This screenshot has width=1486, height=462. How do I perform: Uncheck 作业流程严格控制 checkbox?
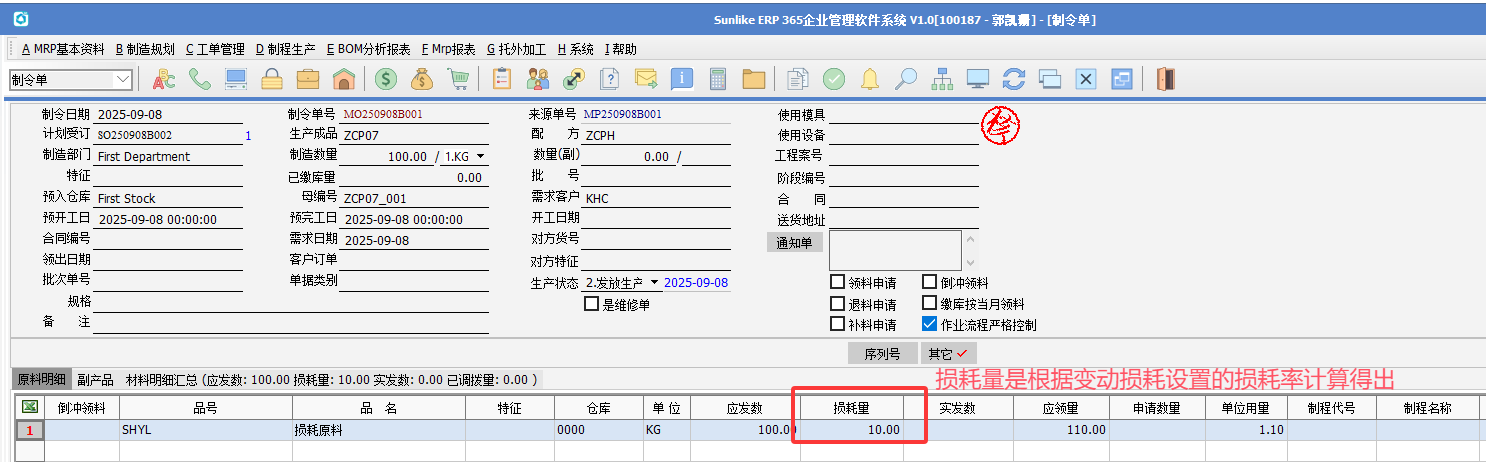(x=930, y=324)
